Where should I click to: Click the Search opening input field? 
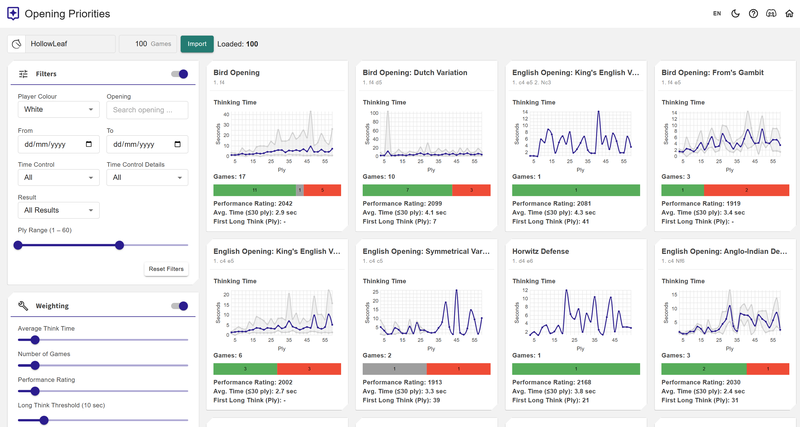click(147, 110)
